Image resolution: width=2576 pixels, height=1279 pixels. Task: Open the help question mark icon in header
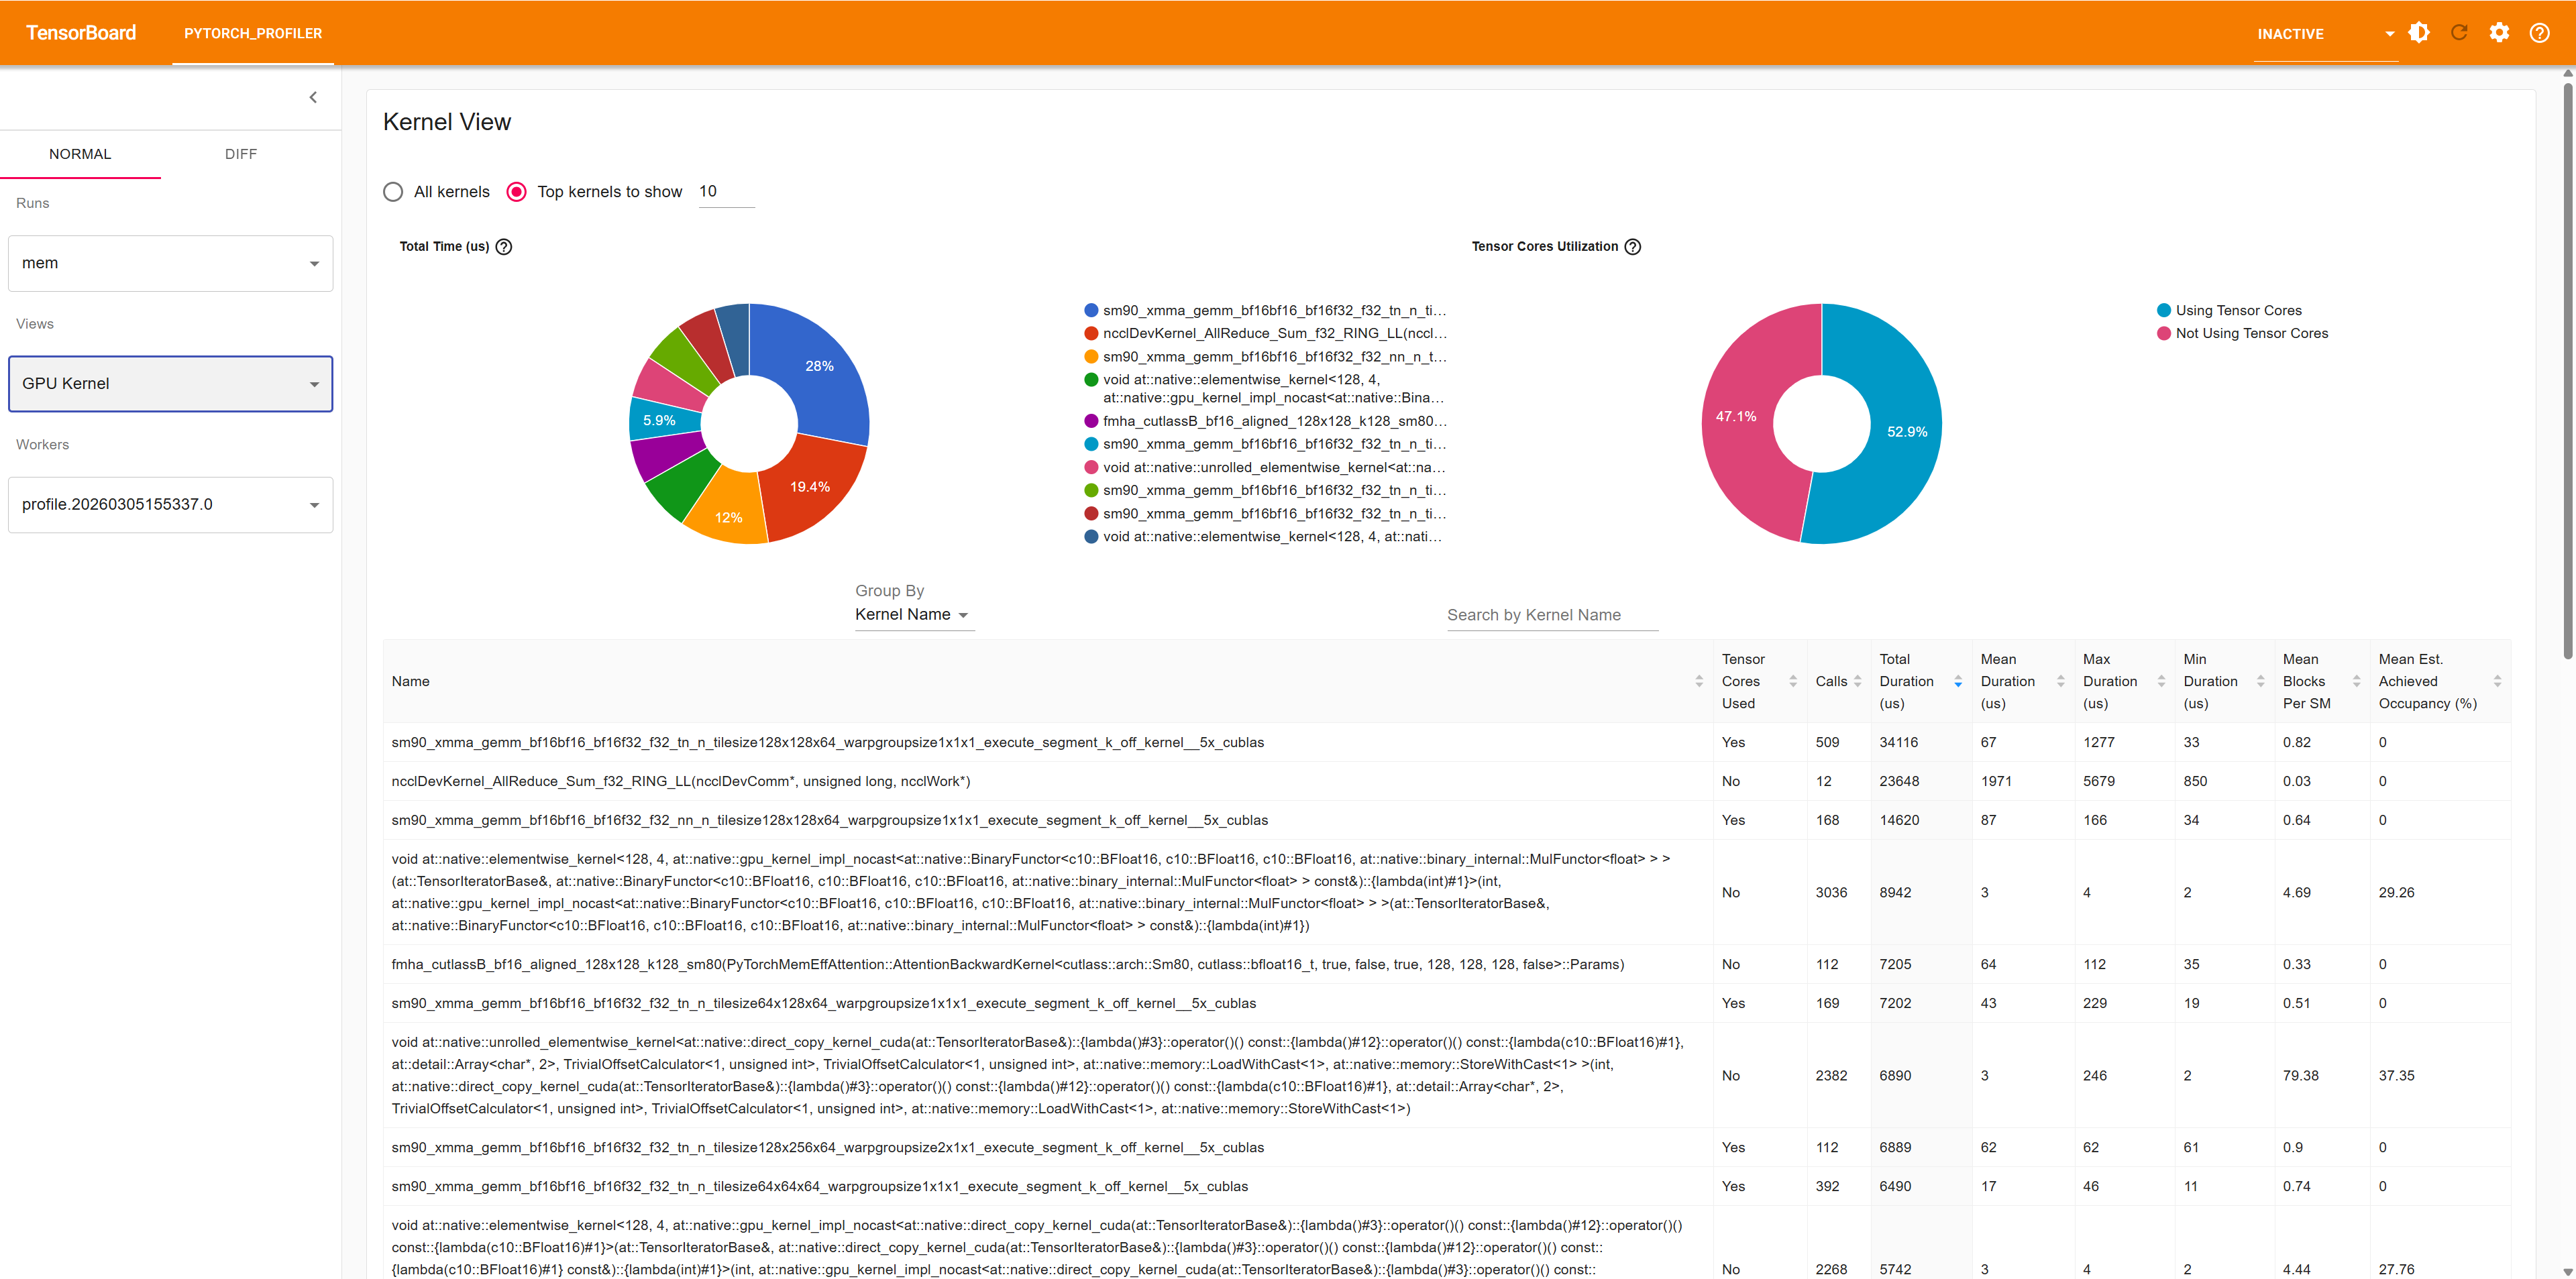tap(2538, 33)
